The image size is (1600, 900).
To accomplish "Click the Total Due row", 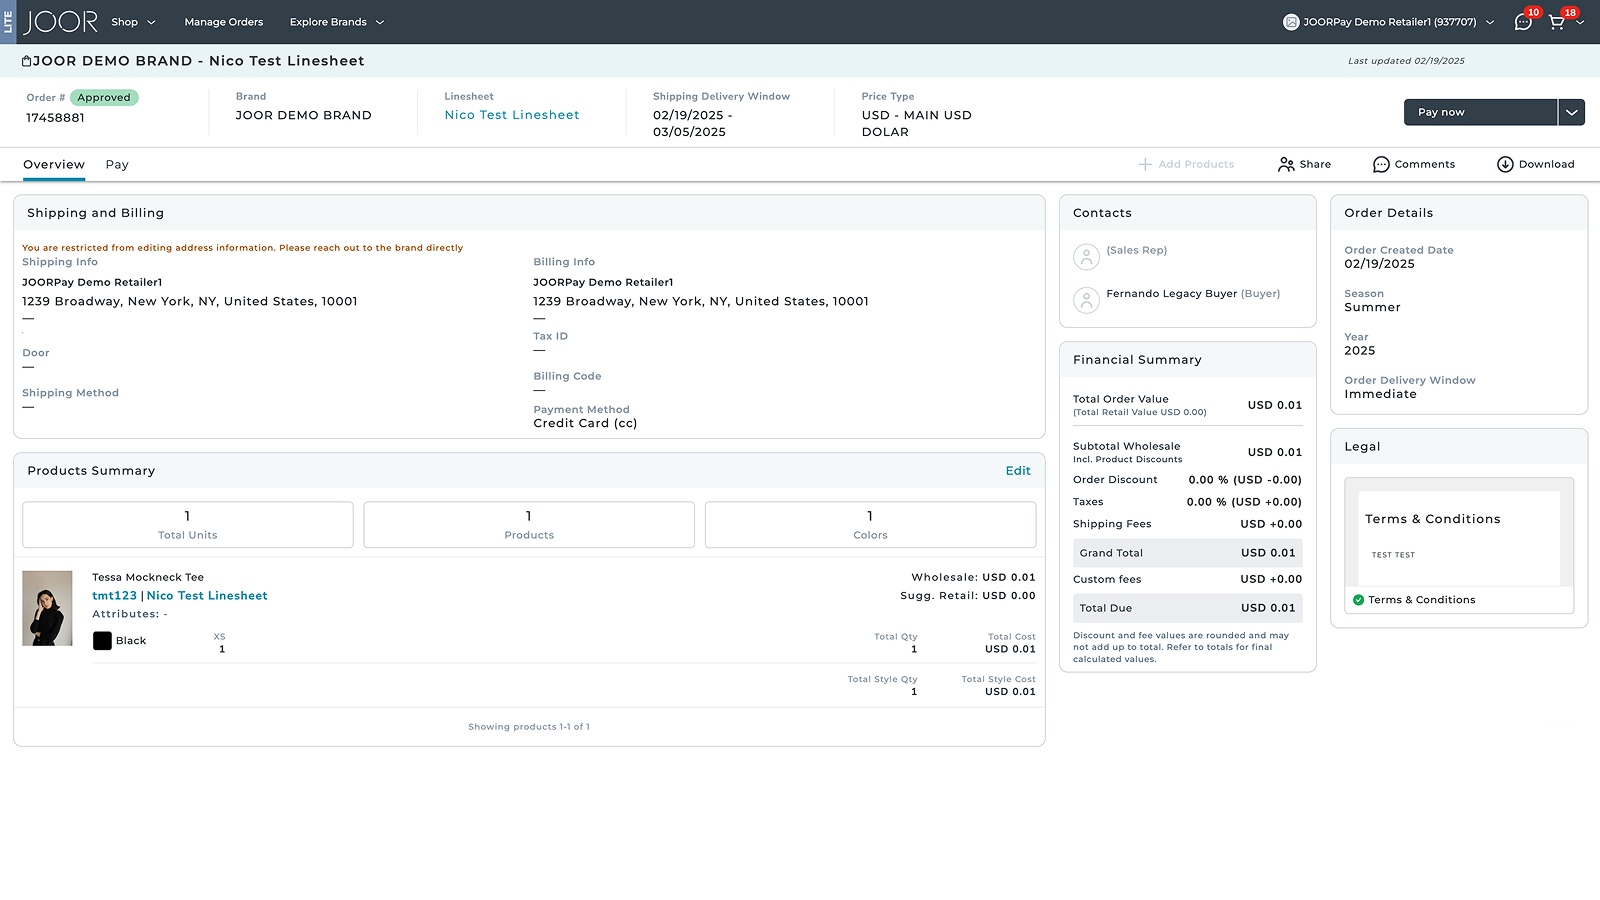I will pos(1188,608).
